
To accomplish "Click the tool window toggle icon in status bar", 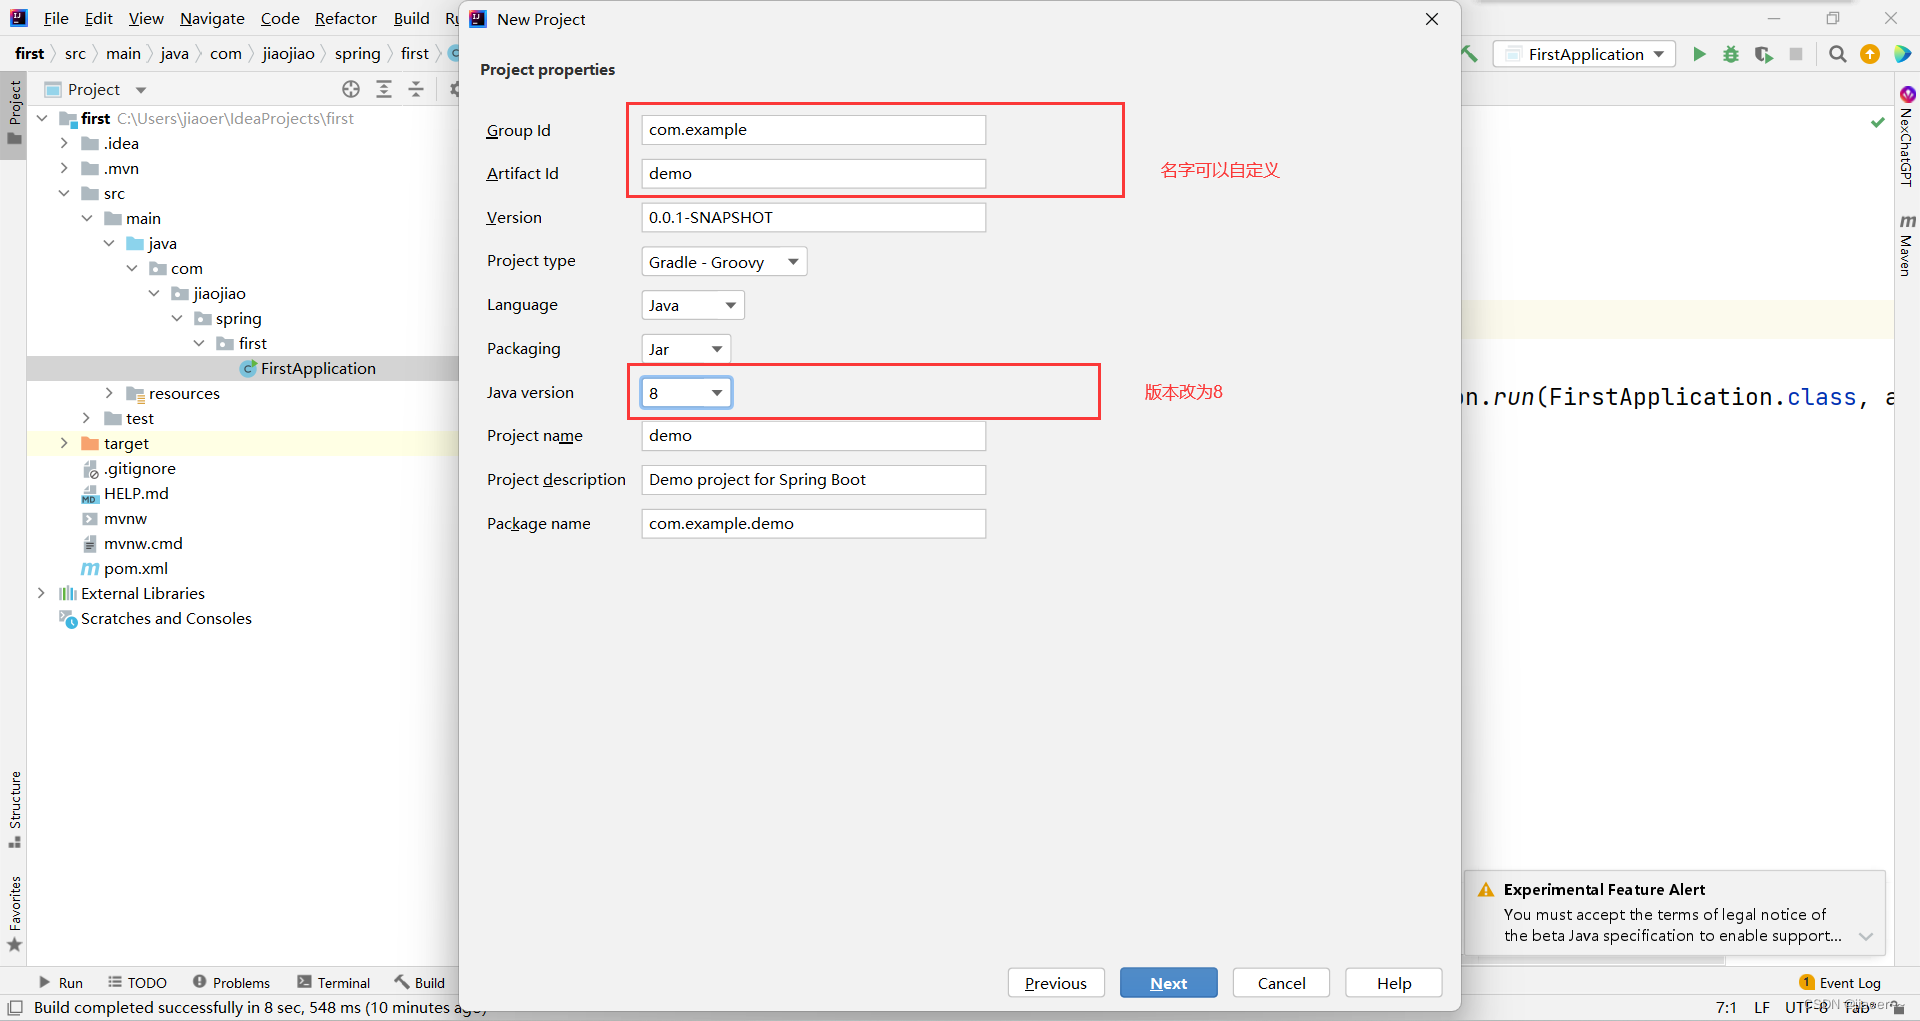I will point(15,1007).
